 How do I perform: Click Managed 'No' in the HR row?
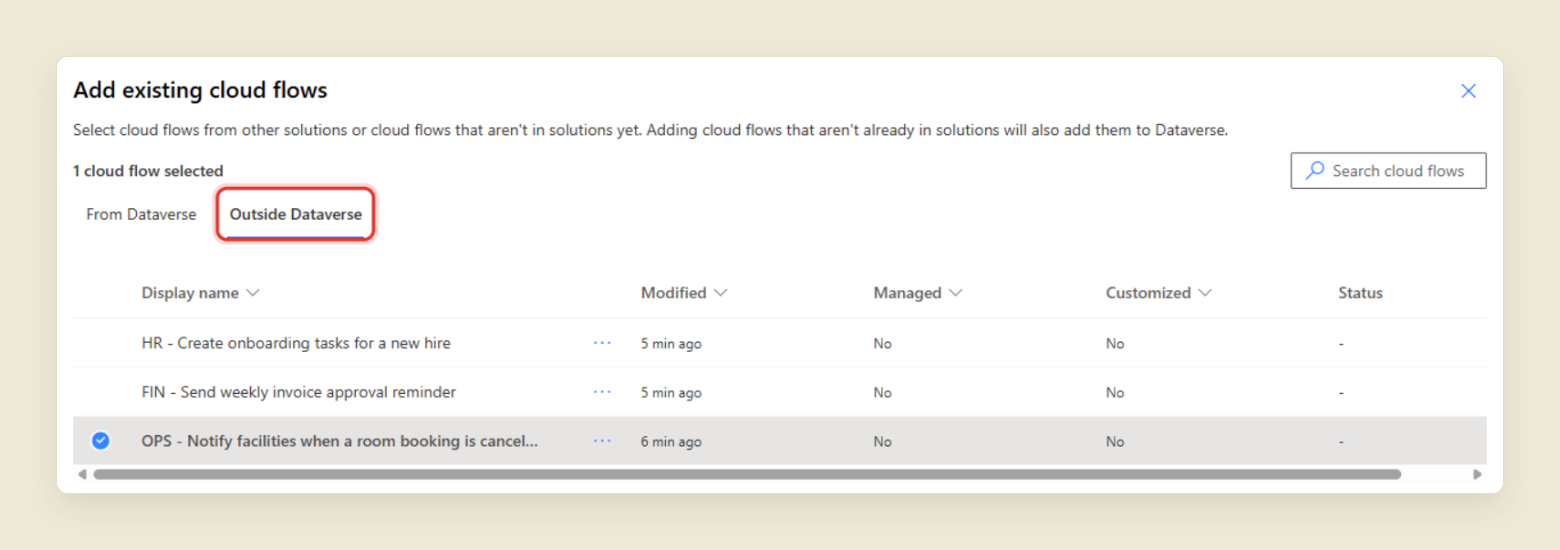(x=882, y=344)
